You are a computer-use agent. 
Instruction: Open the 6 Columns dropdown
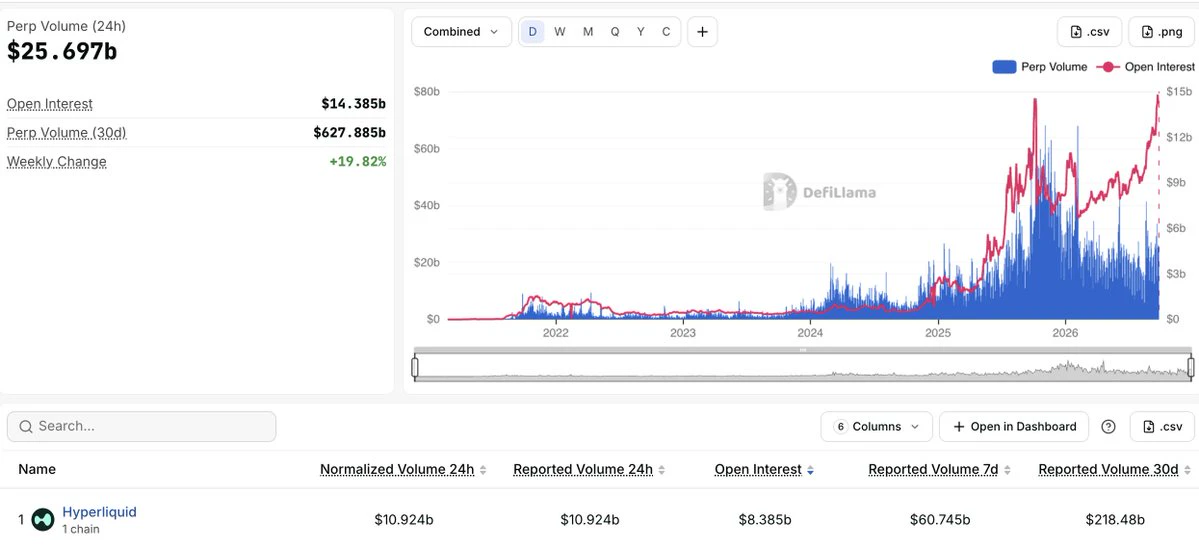(x=876, y=426)
